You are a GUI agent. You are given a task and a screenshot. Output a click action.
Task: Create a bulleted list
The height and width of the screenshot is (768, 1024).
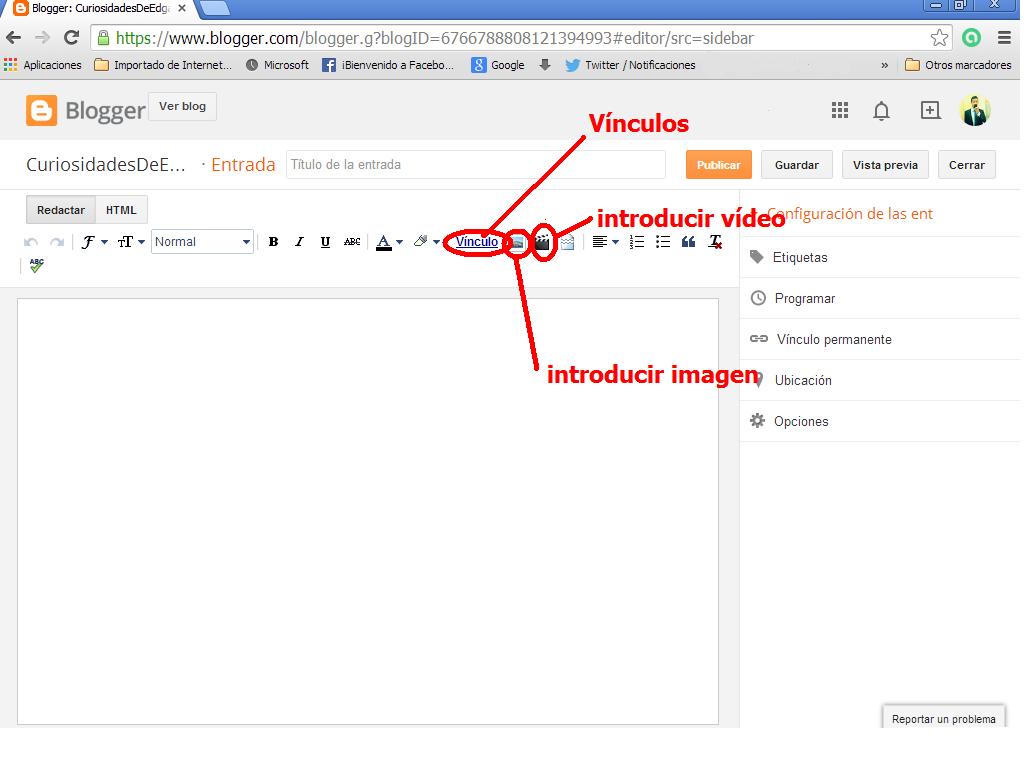coord(663,242)
